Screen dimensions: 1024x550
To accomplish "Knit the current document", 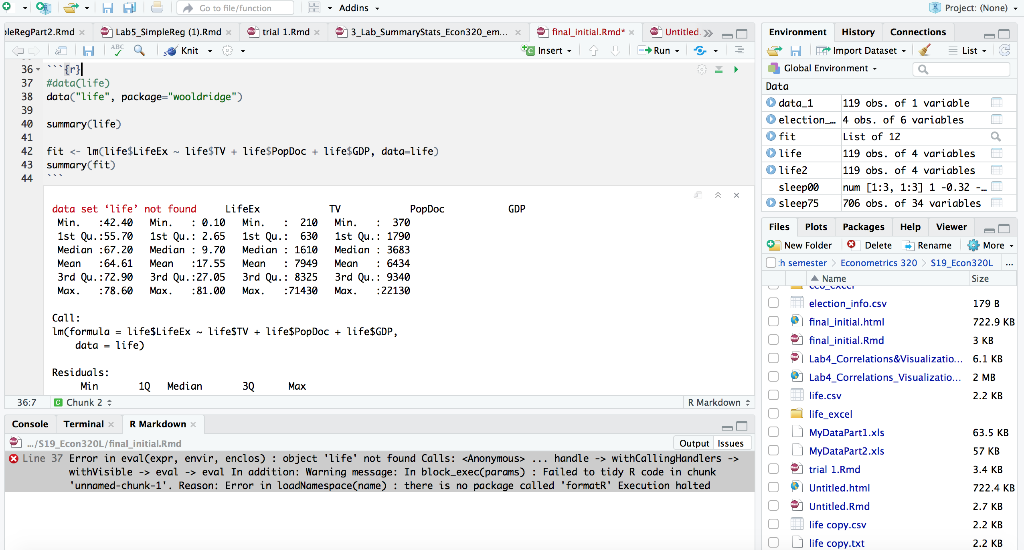I will point(182,50).
